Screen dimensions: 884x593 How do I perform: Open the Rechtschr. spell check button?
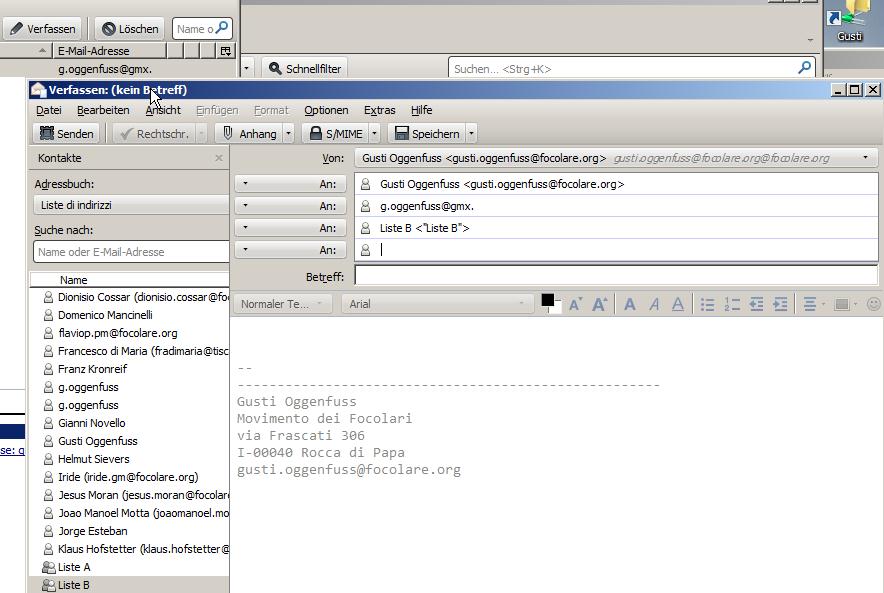[x=155, y=134]
